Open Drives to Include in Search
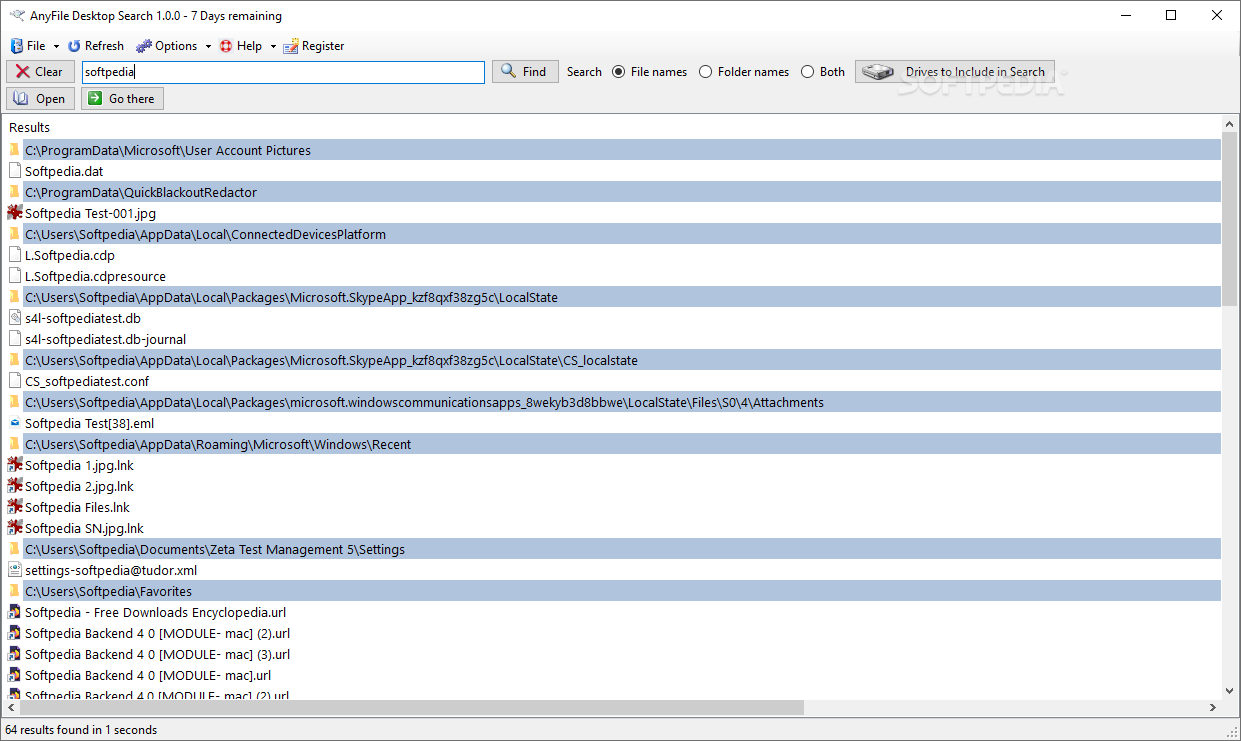This screenshot has height=741, width=1241. [955, 72]
